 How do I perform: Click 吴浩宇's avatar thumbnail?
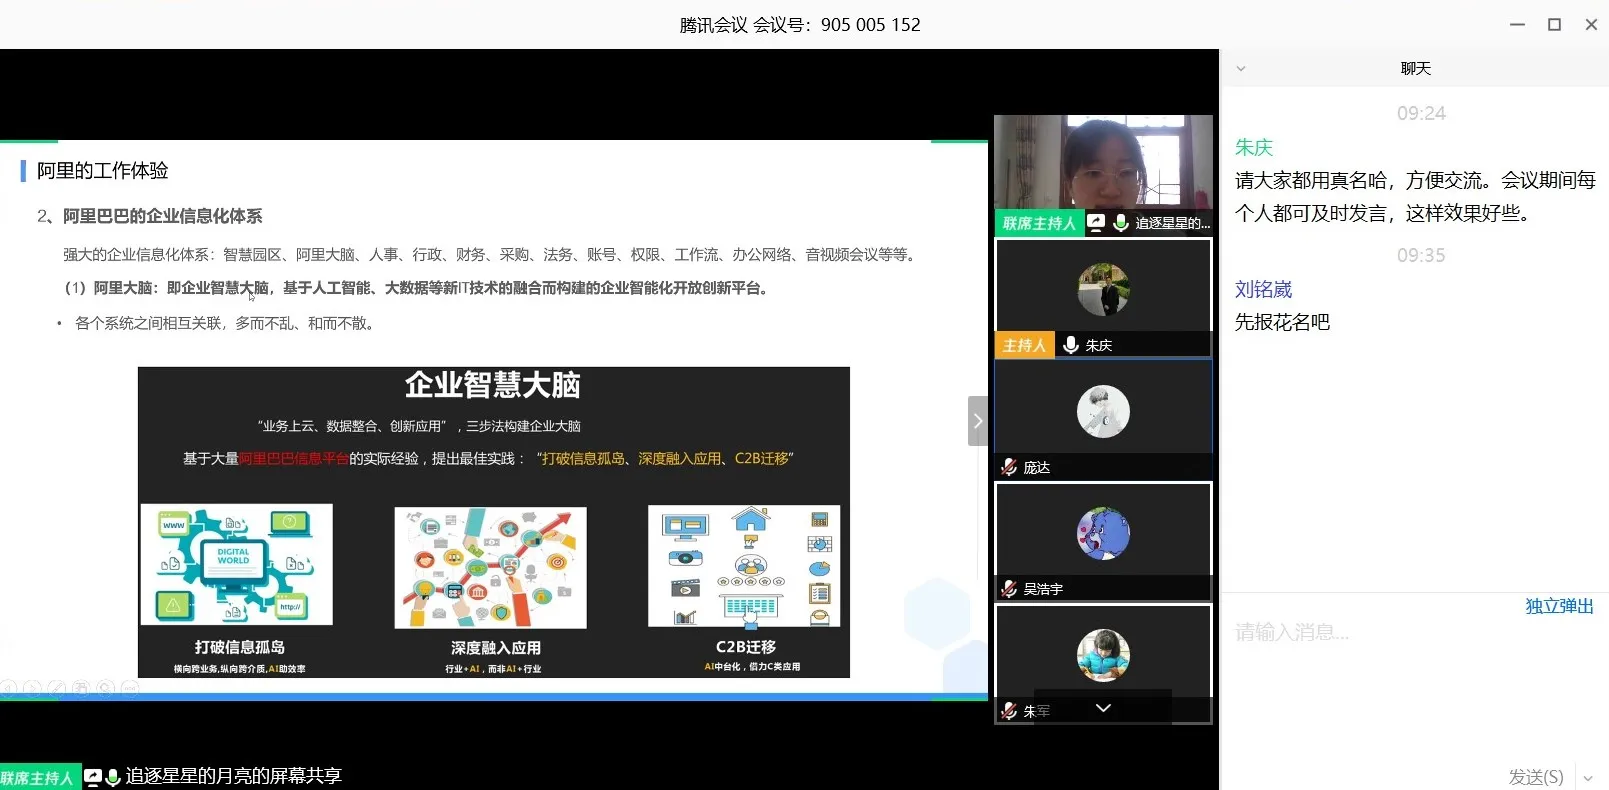pos(1103,533)
